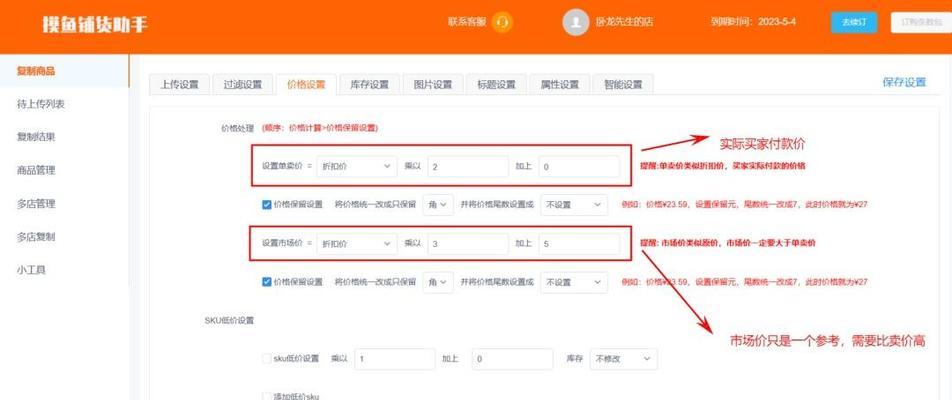The width and height of the screenshot is (952, 400).
Task: Click 市场价 加上 field containing 5
Action: pyautogui.click(x=579, y=243)
